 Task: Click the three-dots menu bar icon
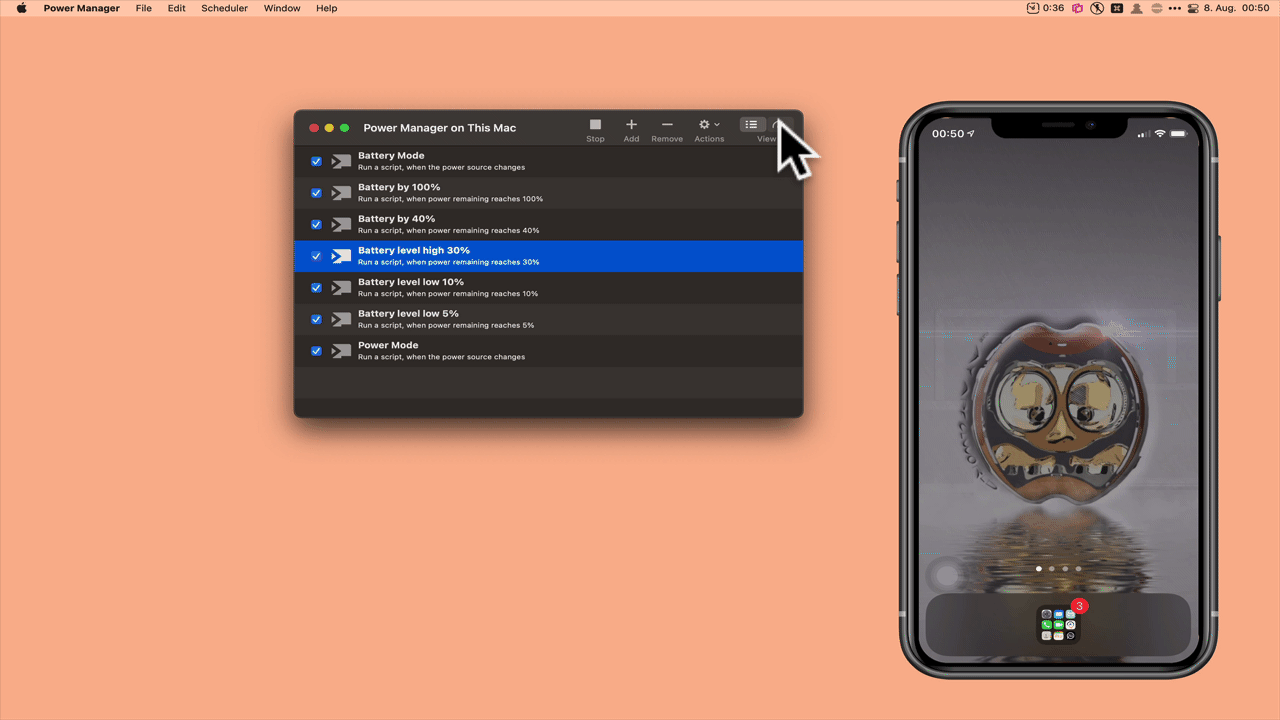point(1175,8)
